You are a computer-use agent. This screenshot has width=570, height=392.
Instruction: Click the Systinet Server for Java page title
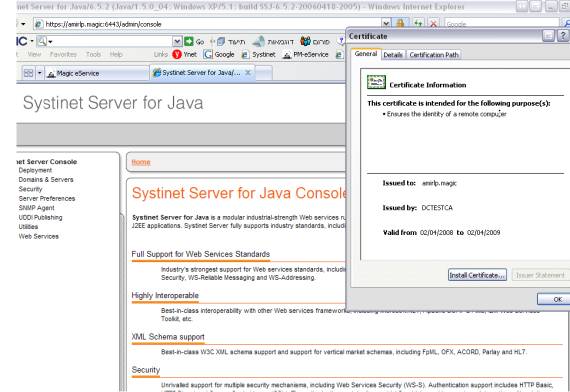[x=113, y=103]
